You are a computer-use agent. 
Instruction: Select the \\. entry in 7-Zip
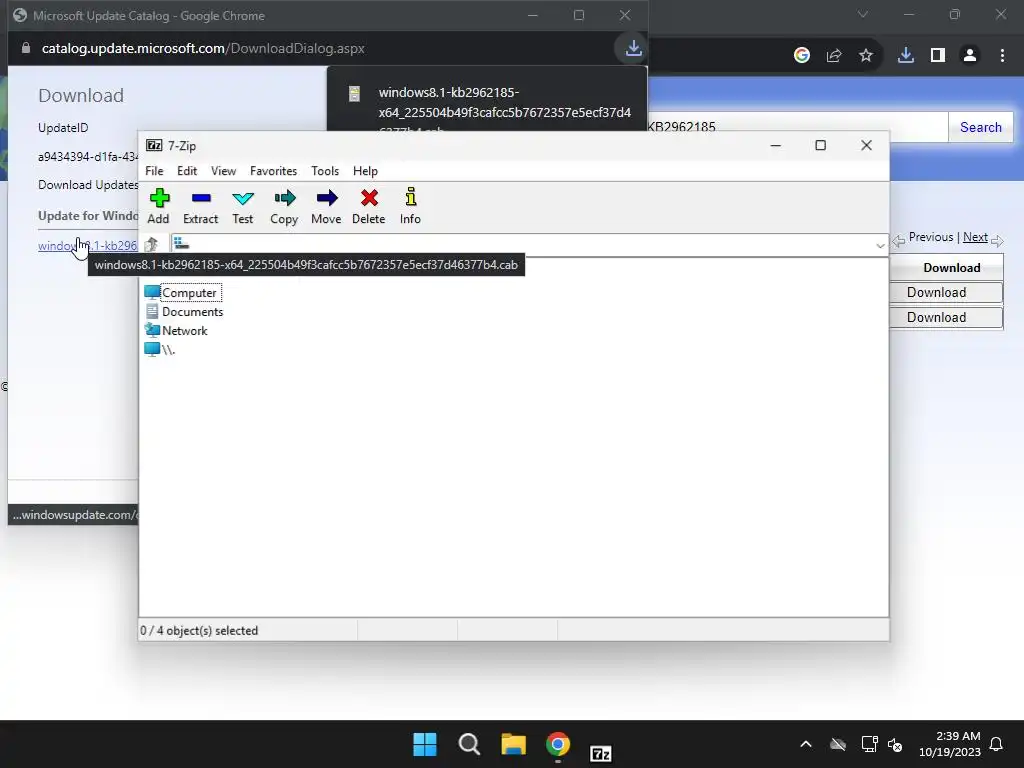tap(161, 349)
